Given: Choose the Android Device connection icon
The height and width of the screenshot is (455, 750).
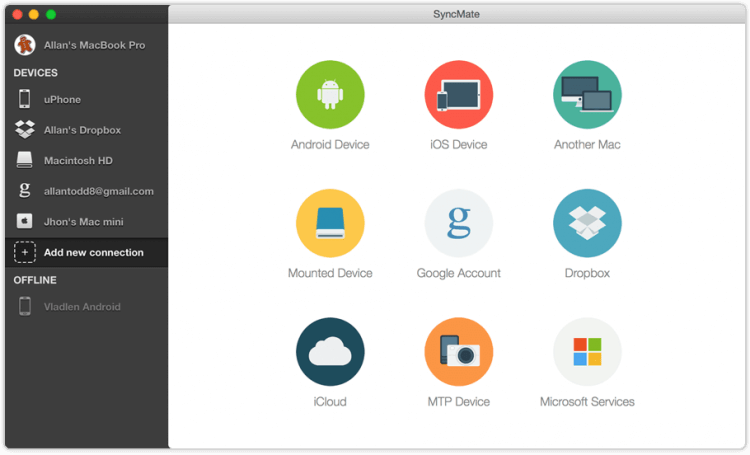Looking at the screenshot, I should 330,95.
